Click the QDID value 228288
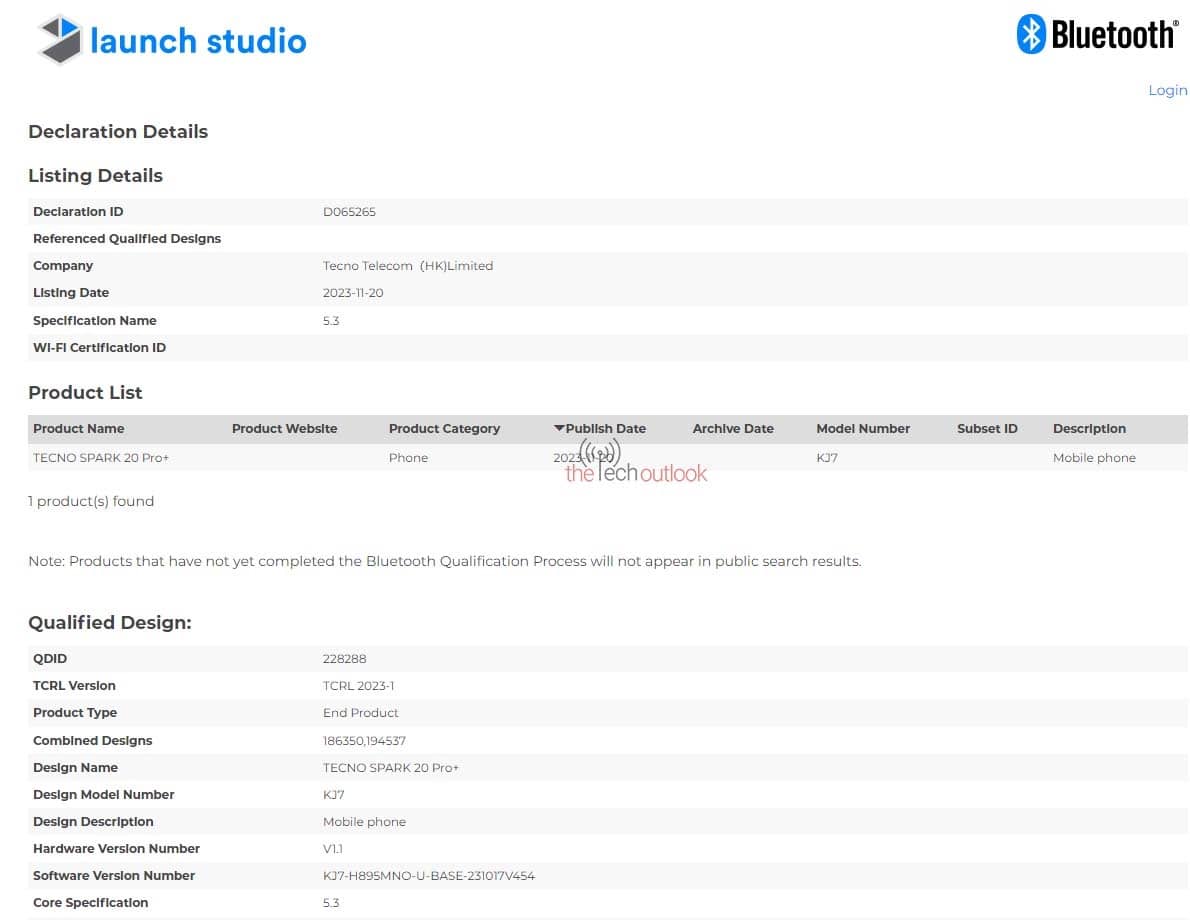This screenshot has width=1190, height=920. (x=344, y=658)
